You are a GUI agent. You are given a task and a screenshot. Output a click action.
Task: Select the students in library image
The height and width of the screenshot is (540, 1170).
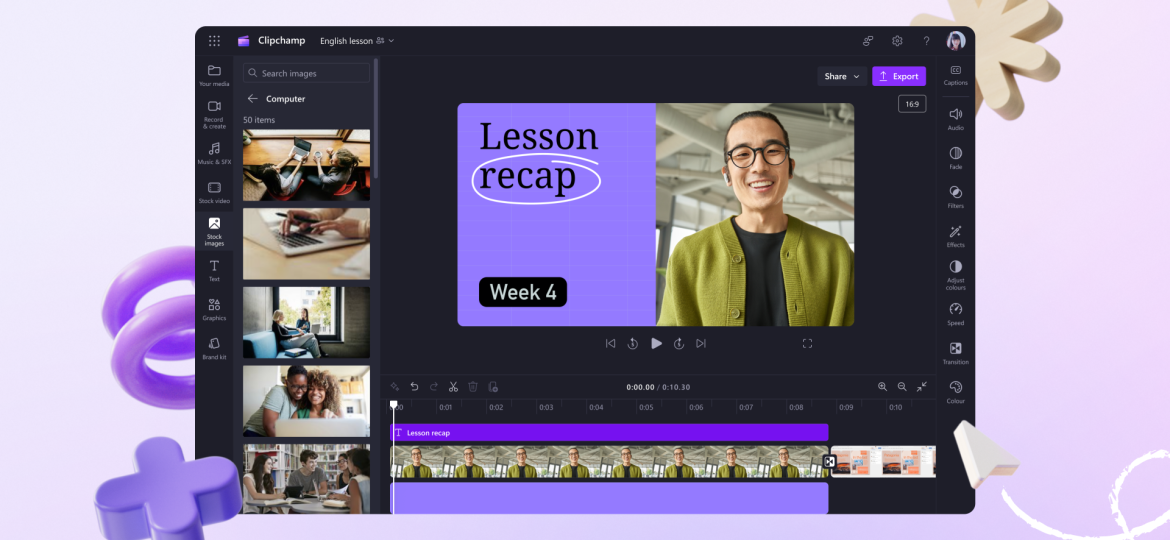coord(306,479)
